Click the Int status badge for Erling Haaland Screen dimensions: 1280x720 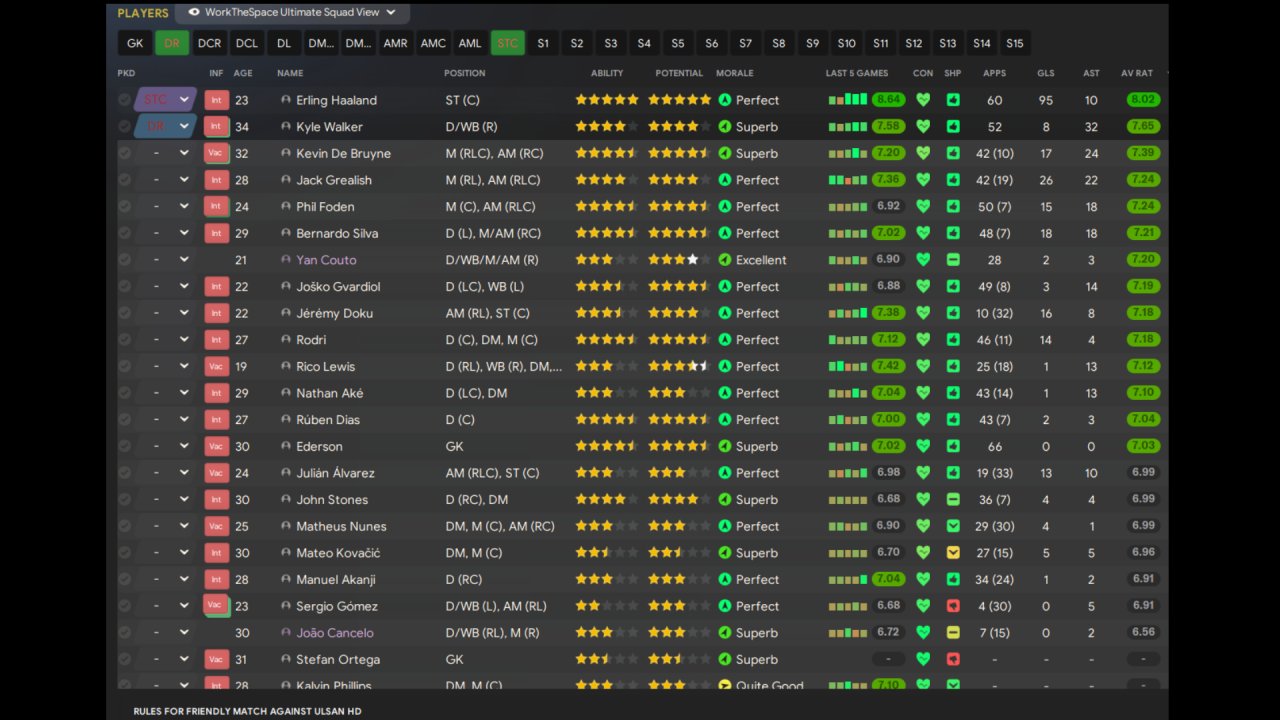click(216, 100)
